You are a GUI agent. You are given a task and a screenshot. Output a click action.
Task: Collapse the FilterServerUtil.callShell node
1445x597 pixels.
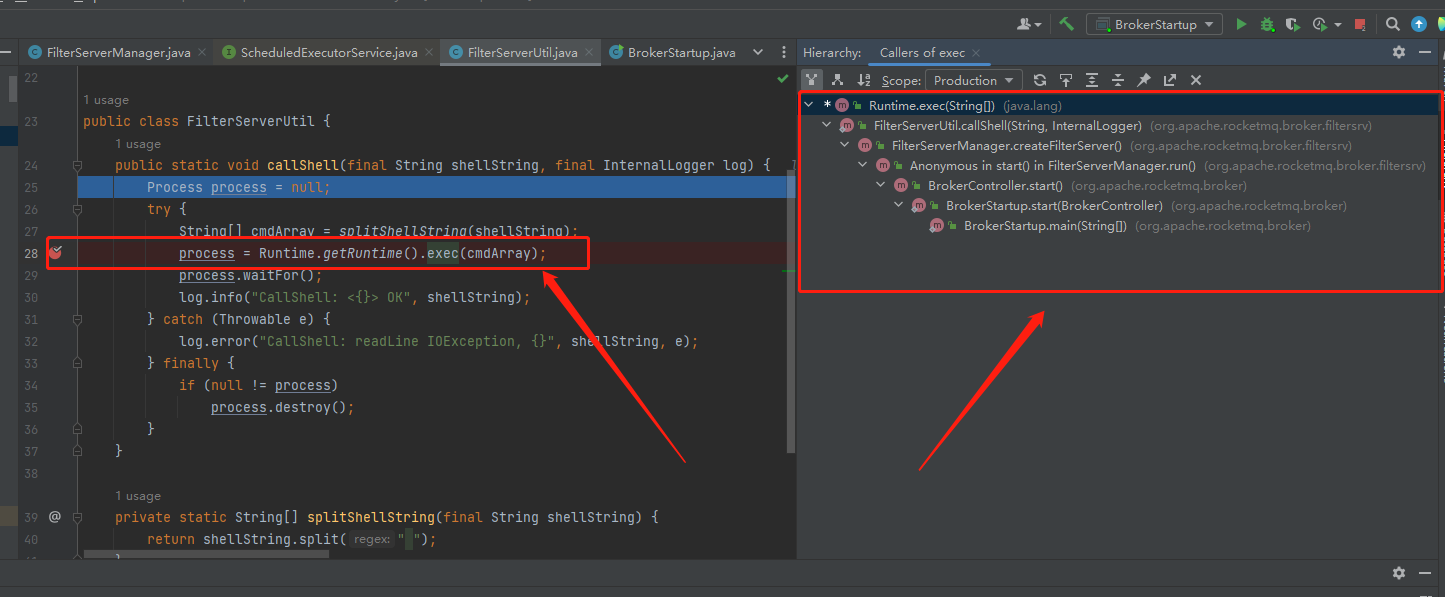pyautogui.click(x=826, y=125)
